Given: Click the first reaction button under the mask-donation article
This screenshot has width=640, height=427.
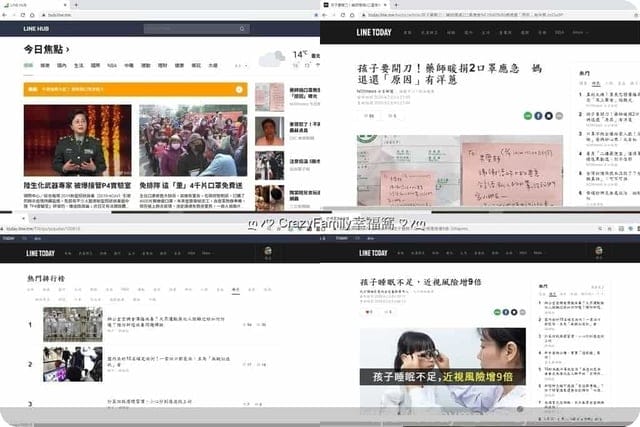Looking at the screenshot, I should pyautogui.click(x=369, y=116).
